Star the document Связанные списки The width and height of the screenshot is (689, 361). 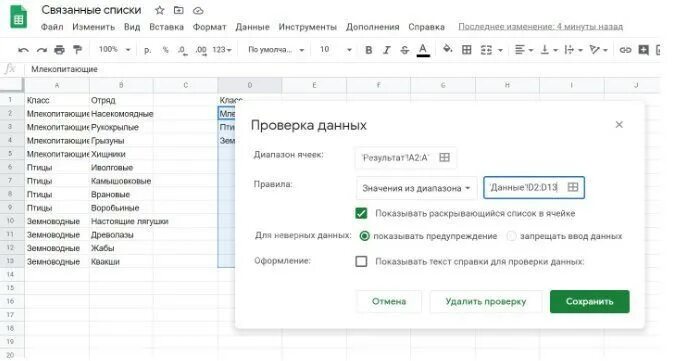click(x=160, y=10)
